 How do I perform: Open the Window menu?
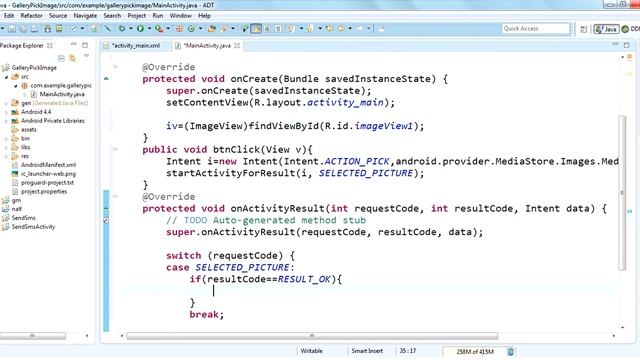[x=180, y=16]
